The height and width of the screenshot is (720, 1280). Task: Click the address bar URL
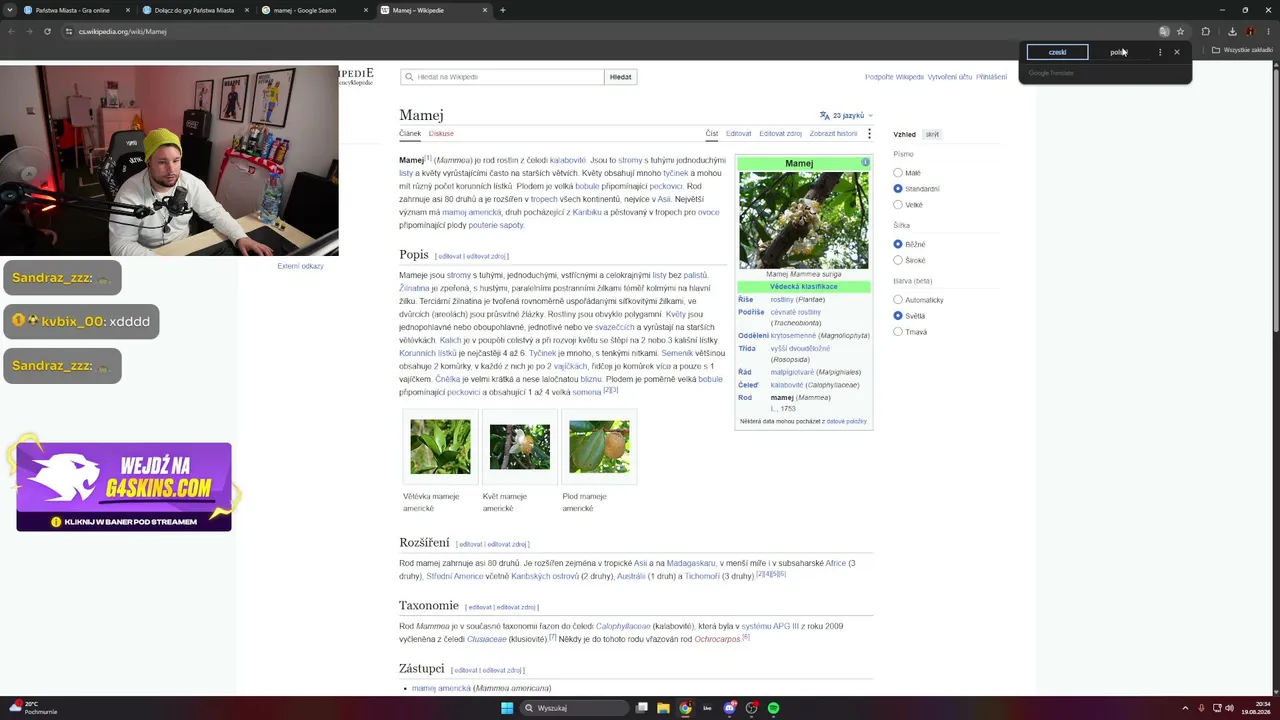coord(122,31)
